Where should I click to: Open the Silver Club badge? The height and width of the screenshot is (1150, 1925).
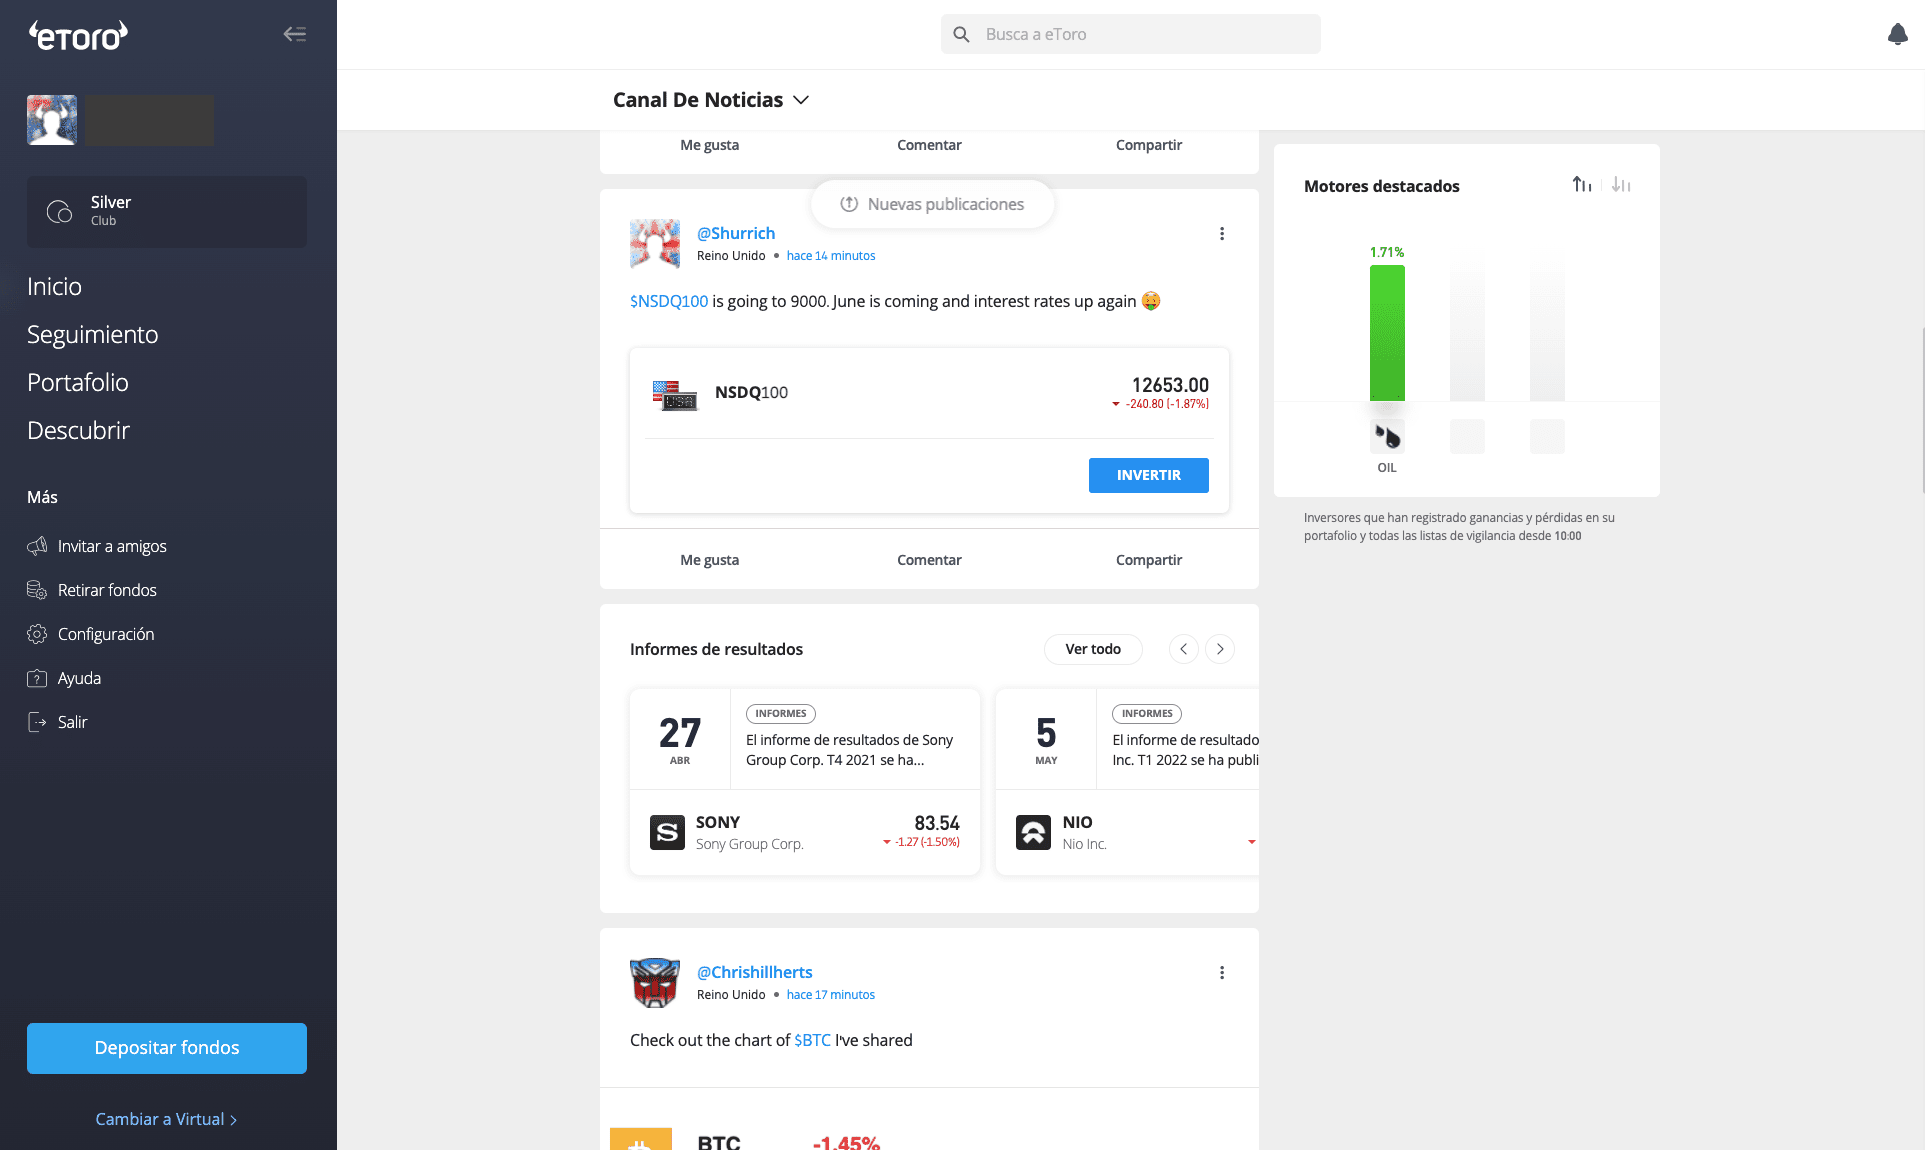tap(167, 211)
